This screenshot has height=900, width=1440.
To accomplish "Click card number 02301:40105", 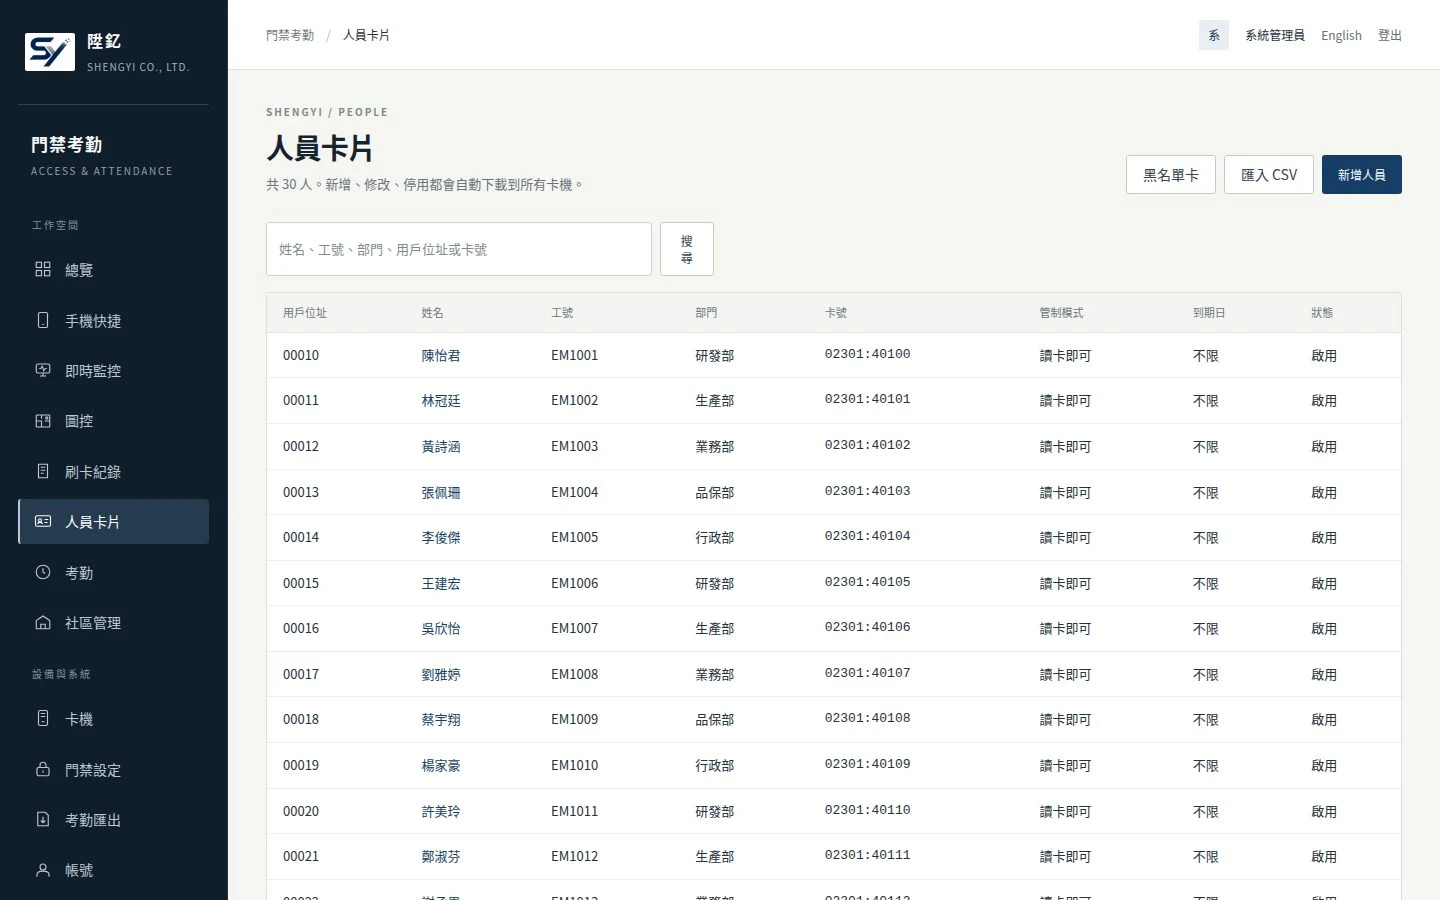I will (x=868, y=582).
